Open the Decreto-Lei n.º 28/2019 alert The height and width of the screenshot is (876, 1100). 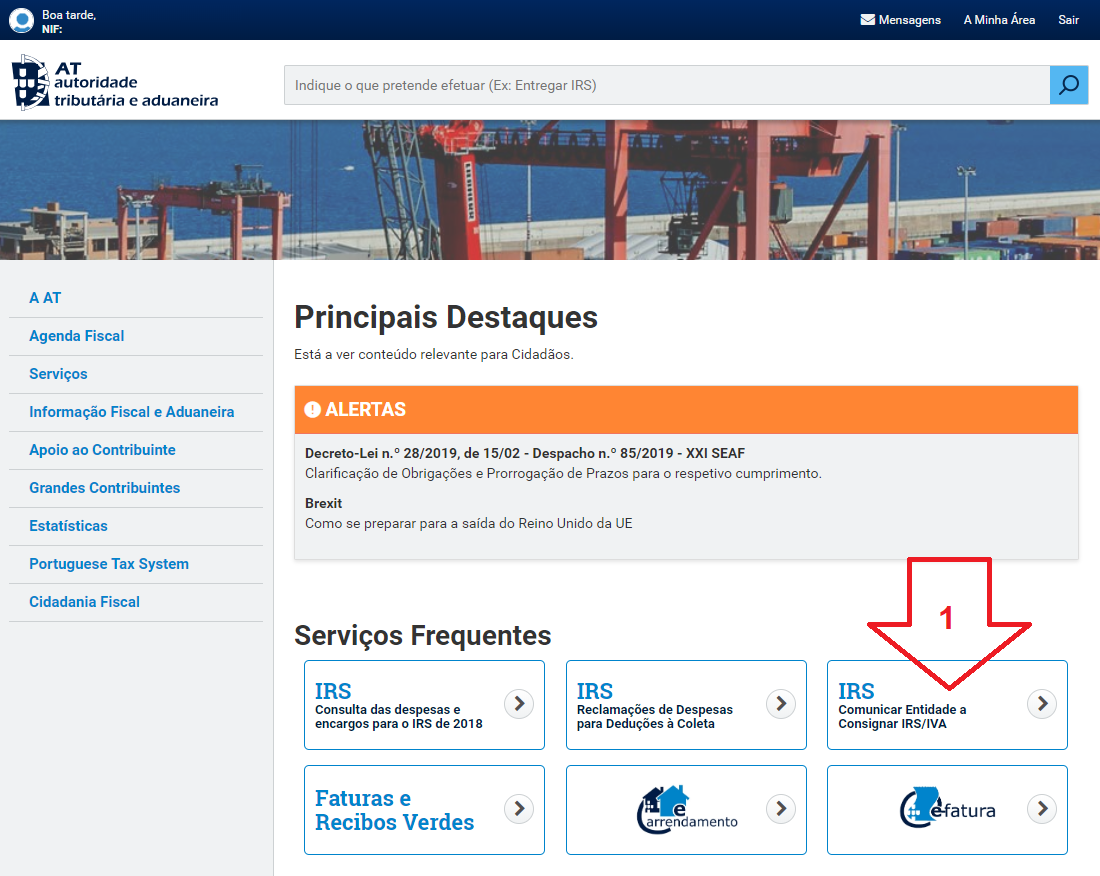pyautogui.click(x=525, y=453)
